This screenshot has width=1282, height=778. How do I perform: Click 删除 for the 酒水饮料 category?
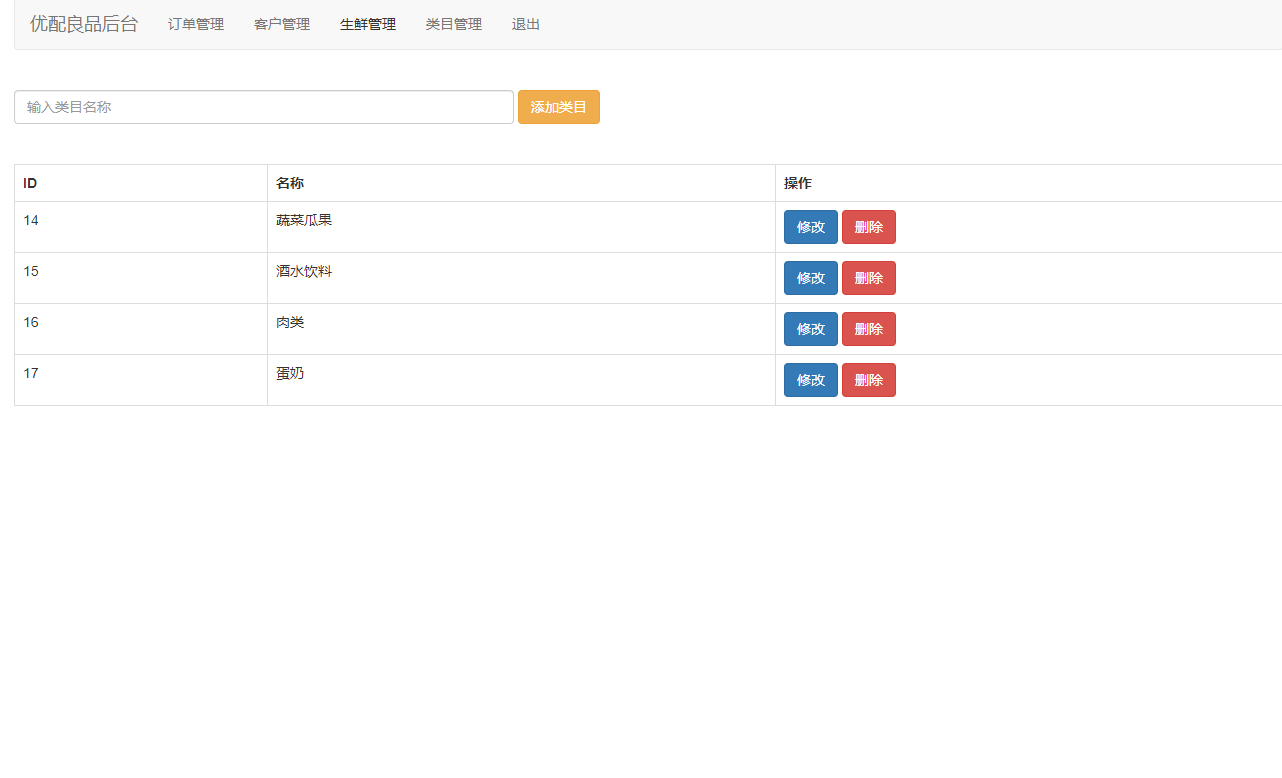868,278
